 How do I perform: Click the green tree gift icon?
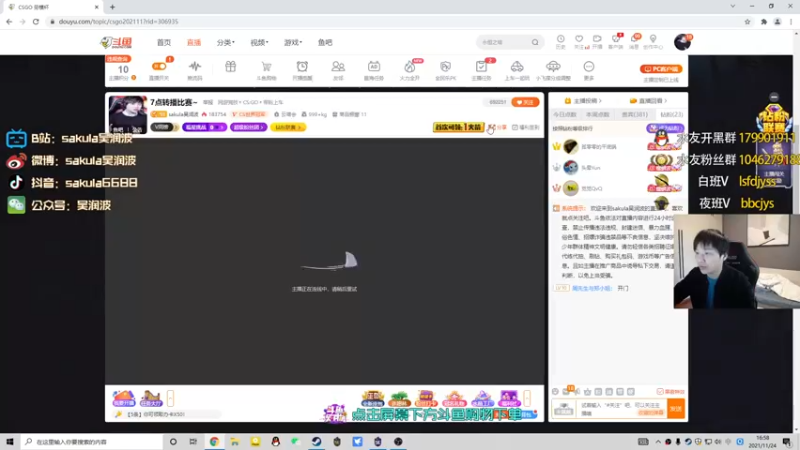[399, 398]
